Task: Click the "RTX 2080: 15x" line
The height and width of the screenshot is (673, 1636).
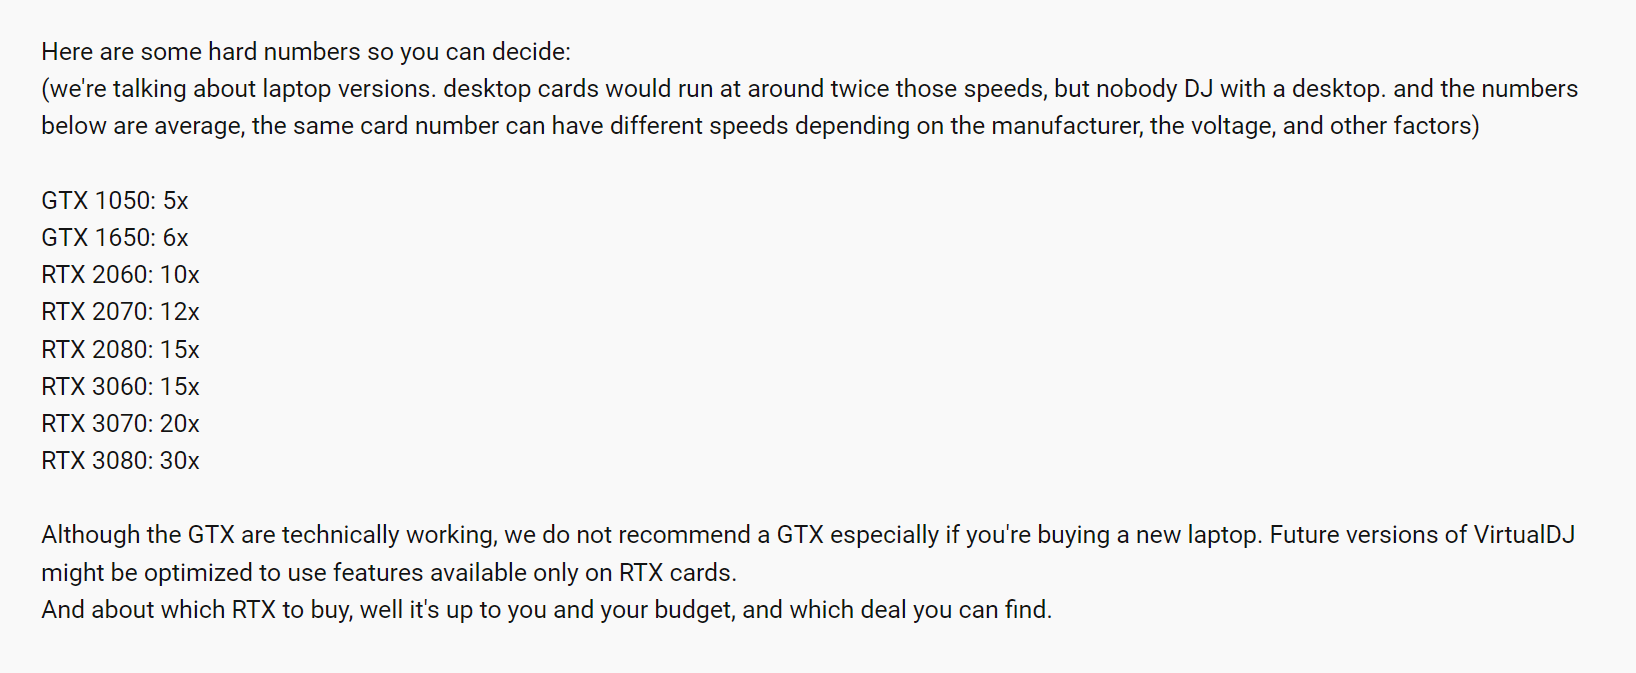Action: click(120, 350)
